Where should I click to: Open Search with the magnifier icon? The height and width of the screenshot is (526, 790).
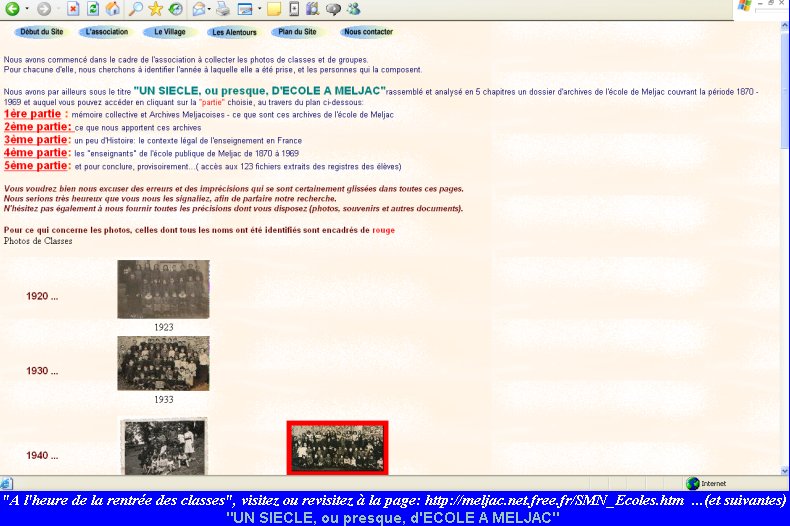(135, 9)
